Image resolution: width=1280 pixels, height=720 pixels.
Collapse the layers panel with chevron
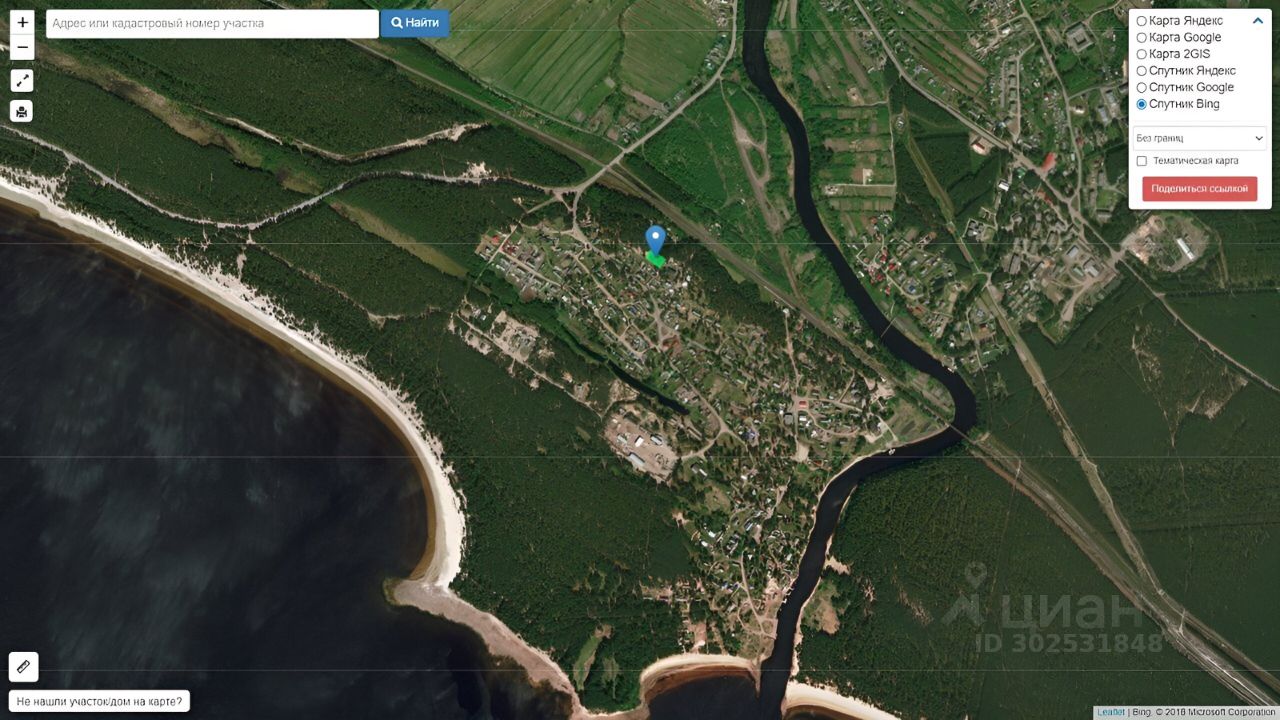(x=1257, y=20)
